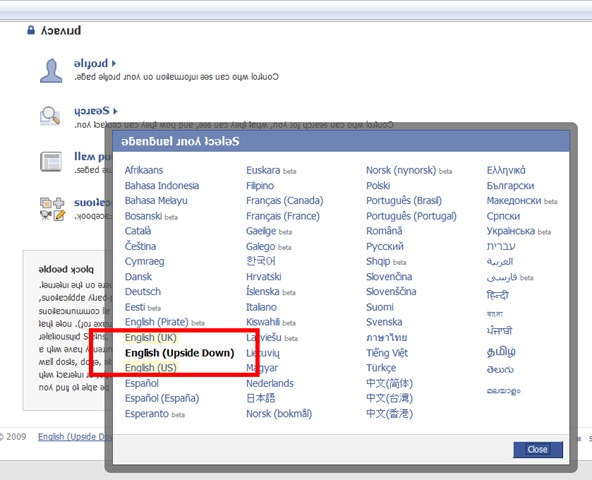Viewport: 592px width, 480px height.
Task: Expand the upside-down Search arrow
Action: (x=115, y=111)
